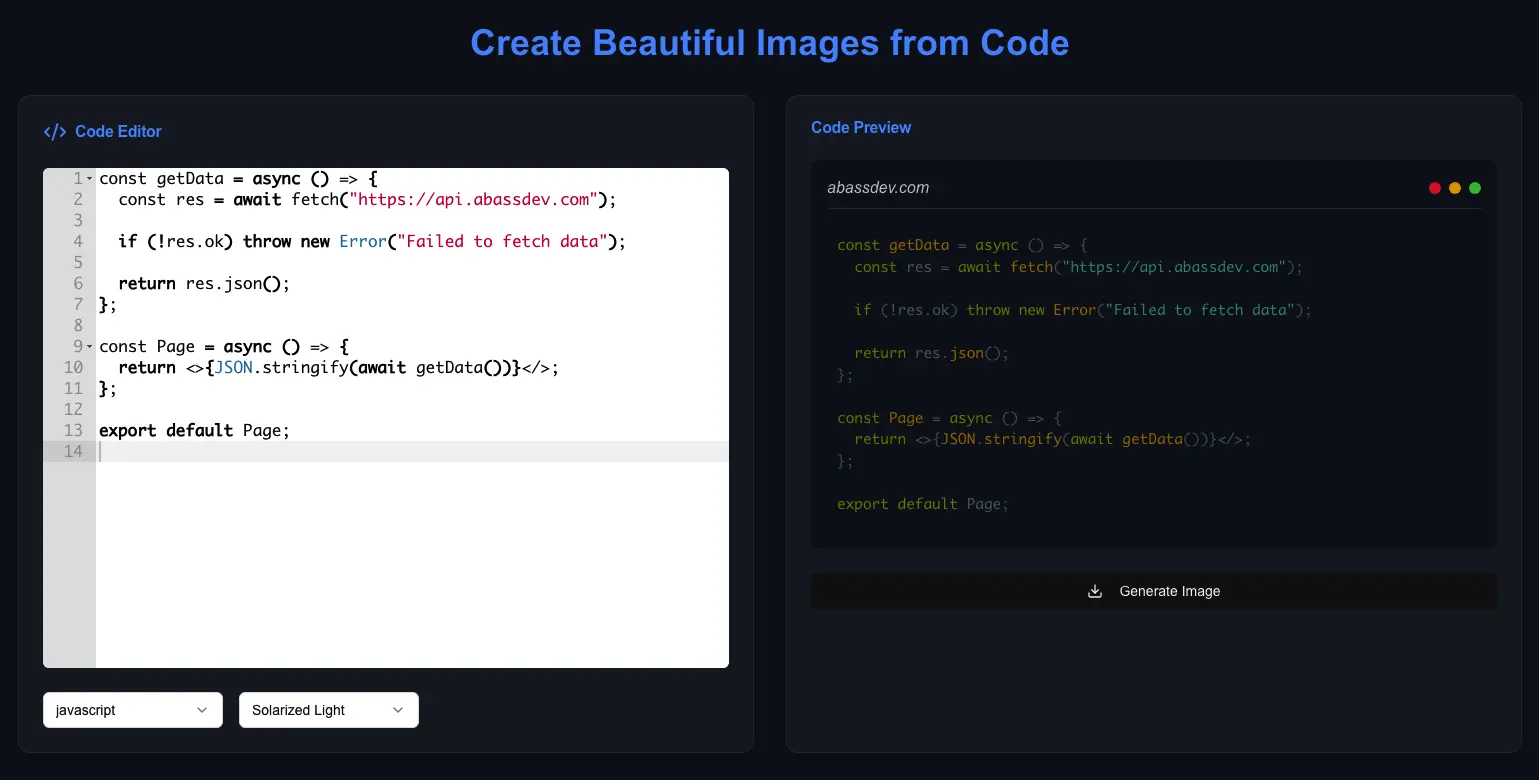This screenshot has width=1539, height=780.
Task: Click "export default Page;" in the preview
Action: tap(923, 504)
